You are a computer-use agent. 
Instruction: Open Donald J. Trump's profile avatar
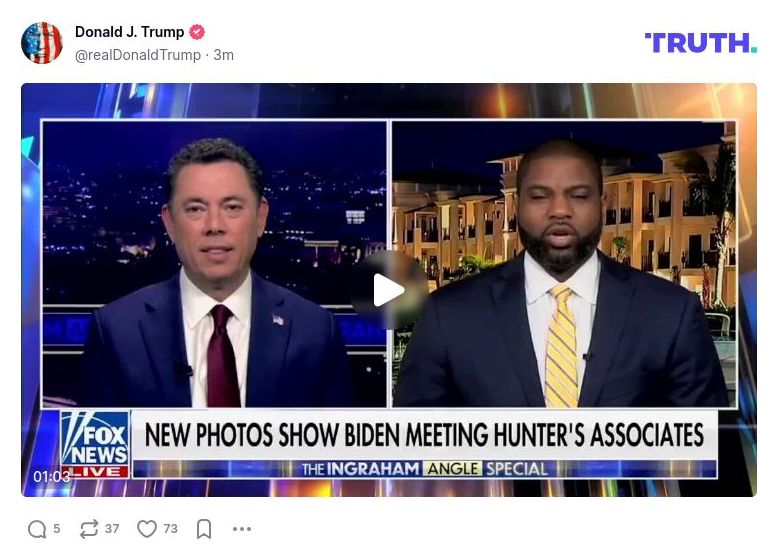pyautogui.click(x=42, y=43)
